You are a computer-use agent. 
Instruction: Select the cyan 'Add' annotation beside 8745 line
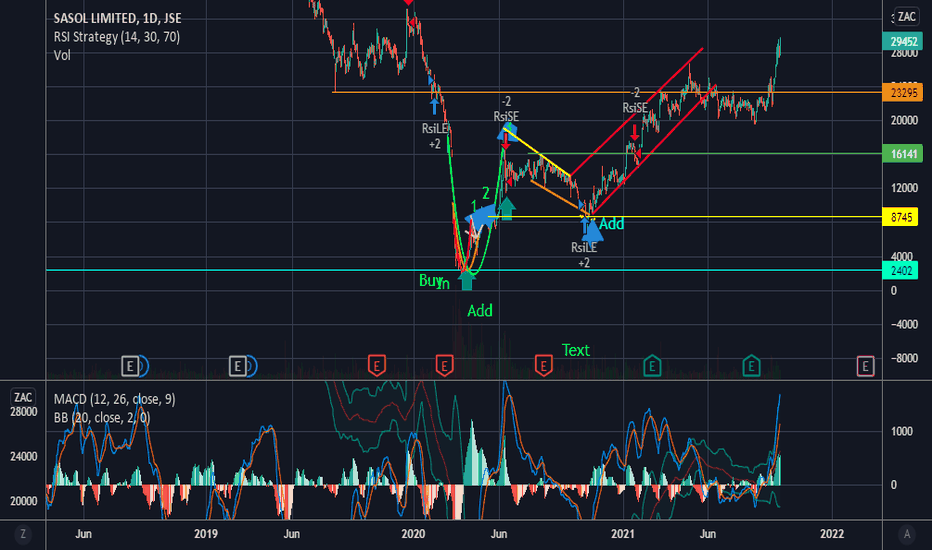[x=612, y=224]
